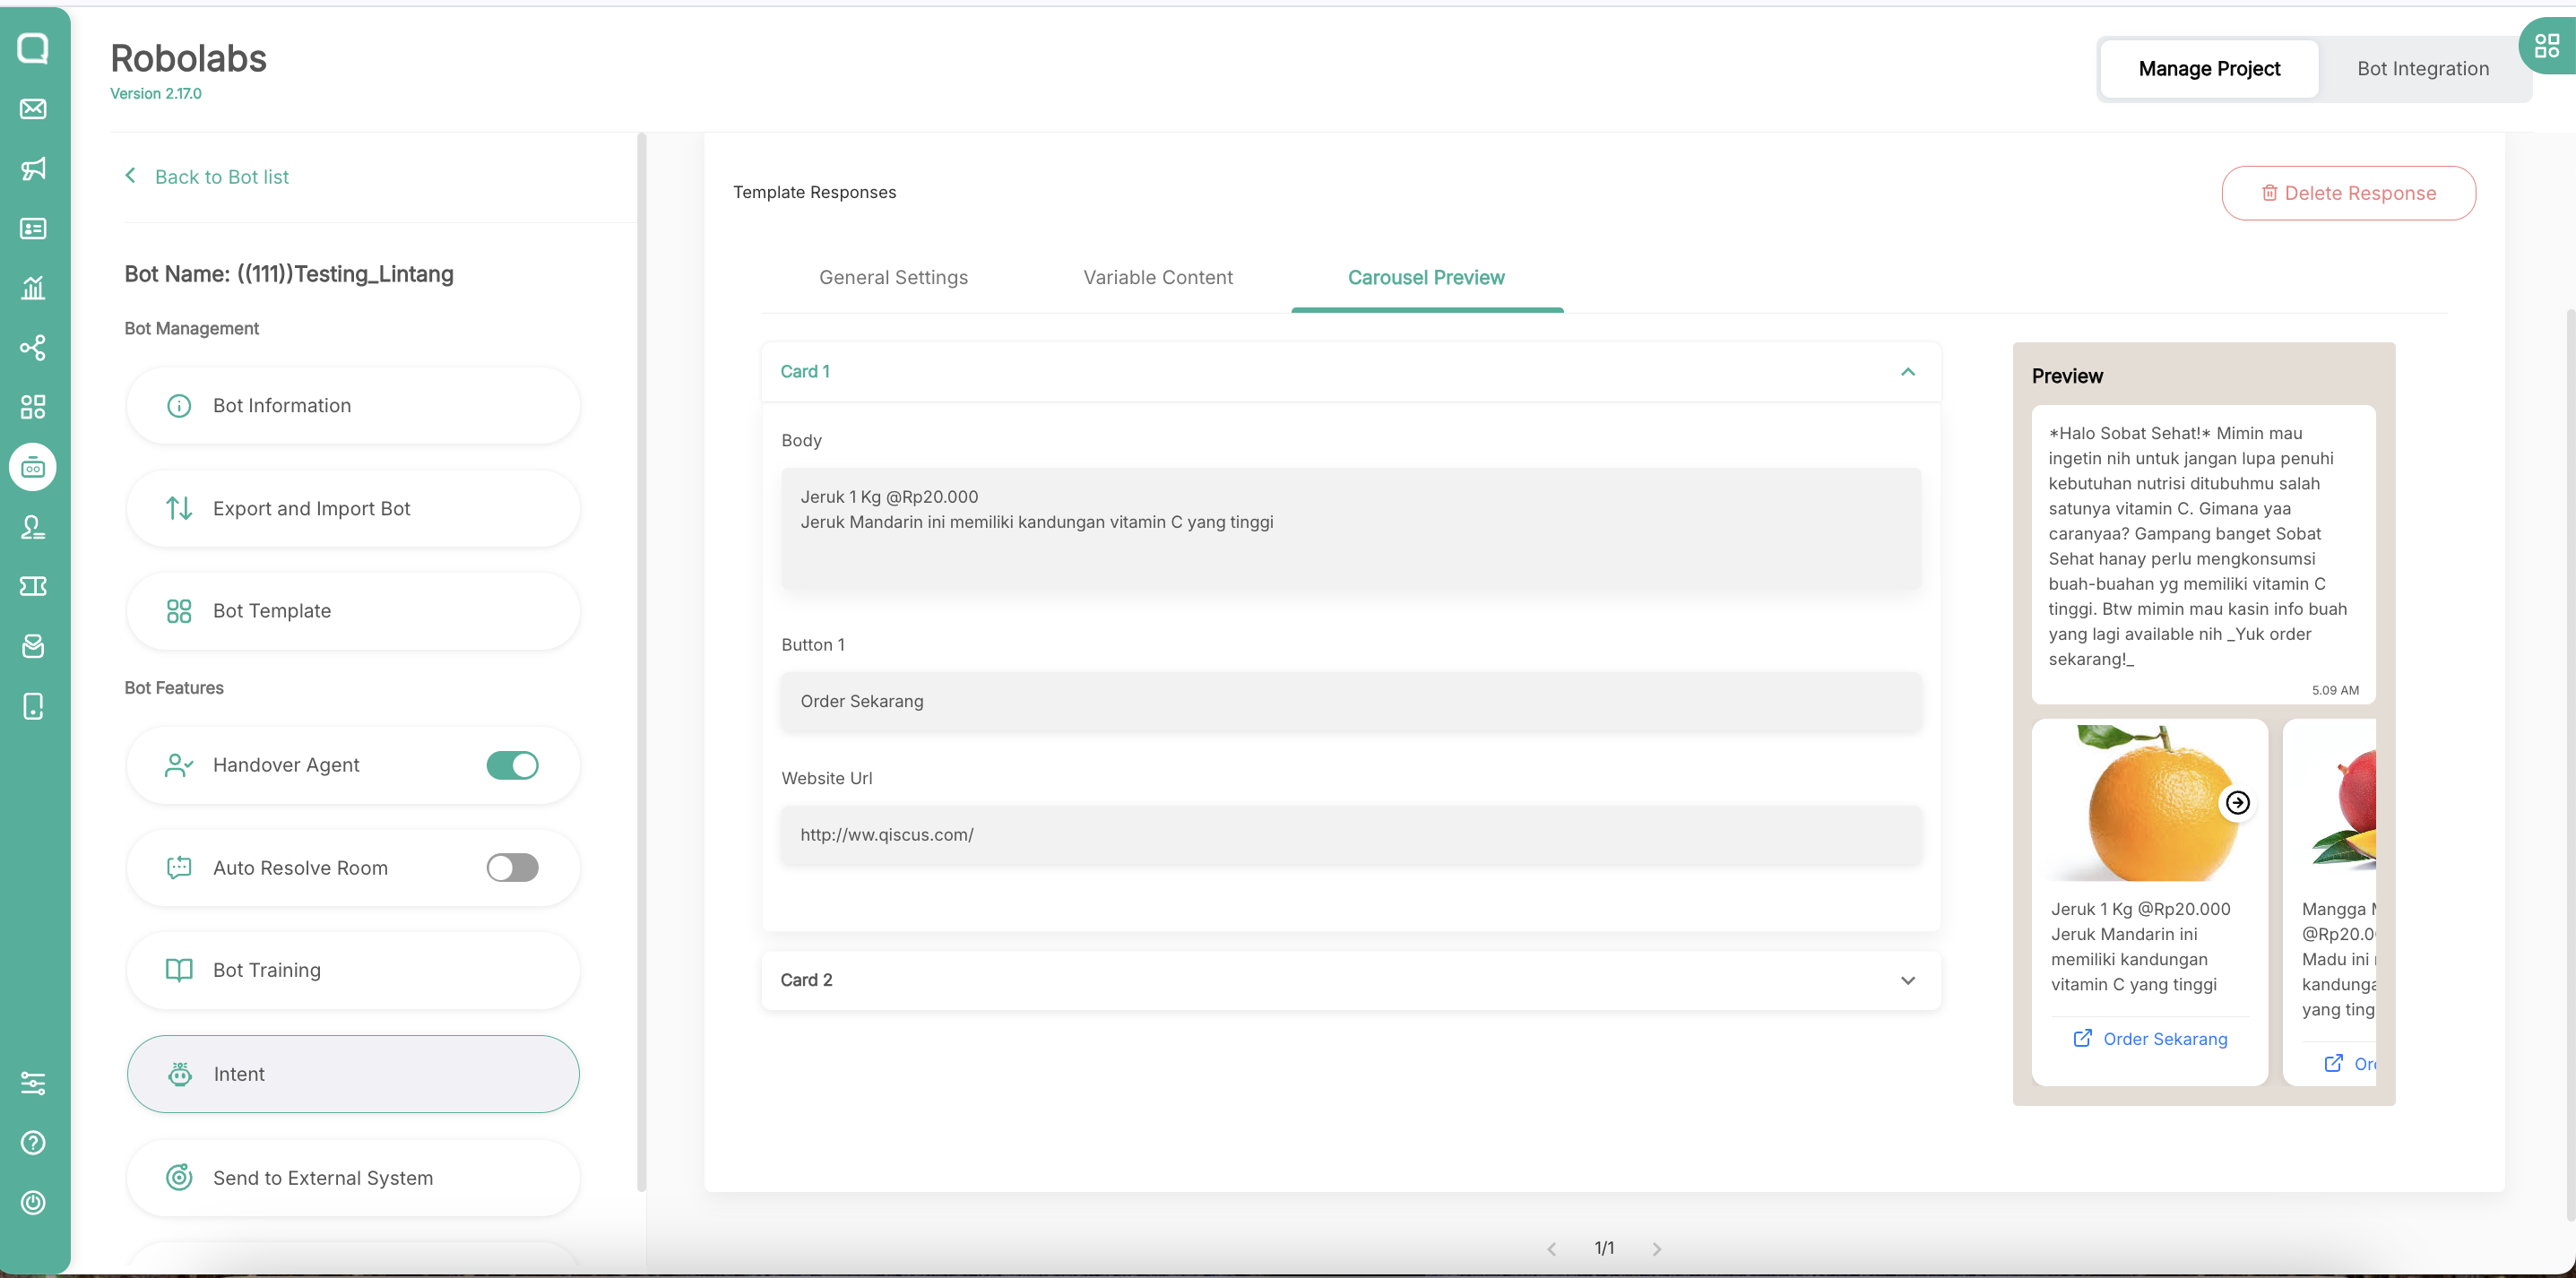Click the broadcast megaphone sidebar icon
This screenshot has height=1278, width=2576.
point(33,169)
